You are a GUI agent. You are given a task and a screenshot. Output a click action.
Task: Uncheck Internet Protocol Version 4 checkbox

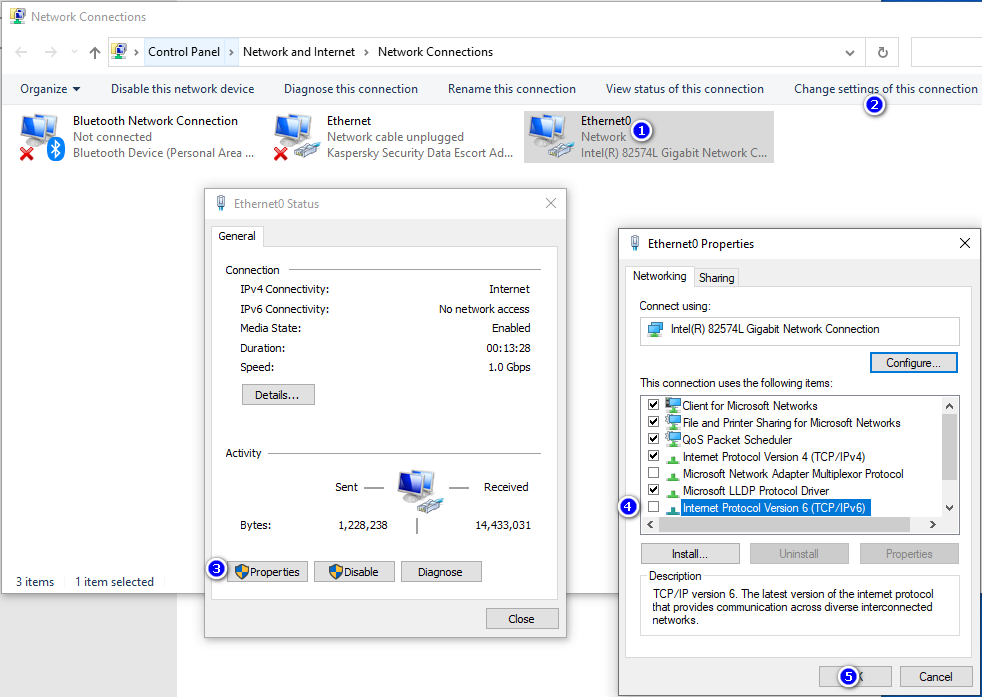point(654,456)
